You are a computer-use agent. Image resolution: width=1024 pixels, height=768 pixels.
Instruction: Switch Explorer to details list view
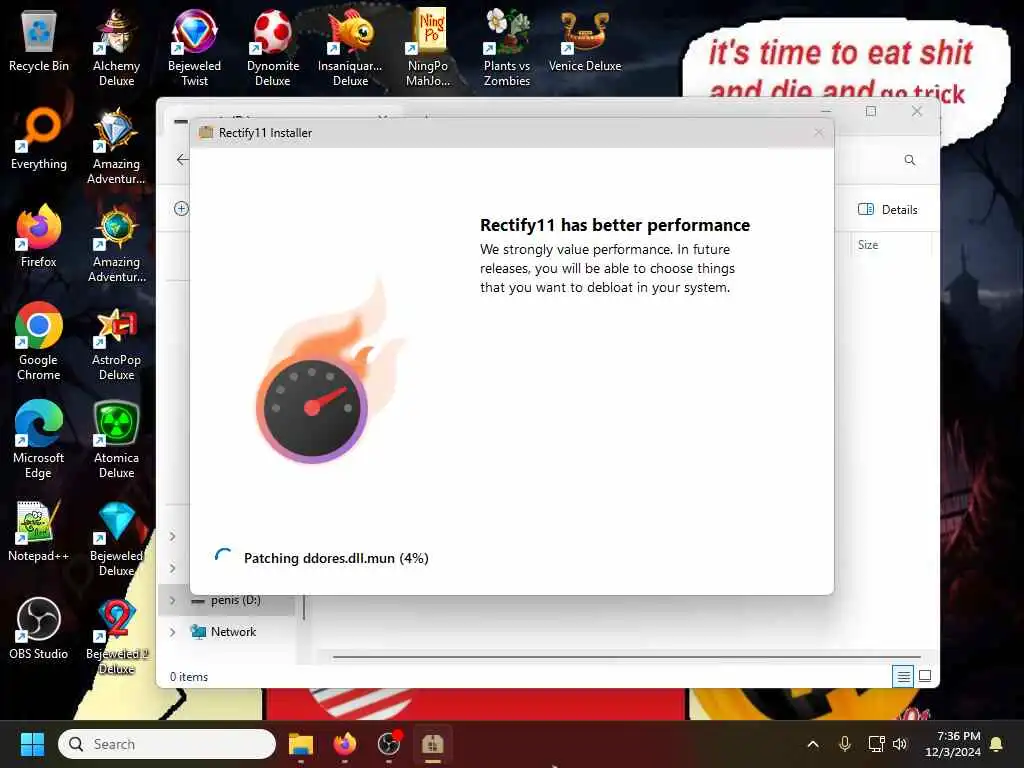click(903, 677)
